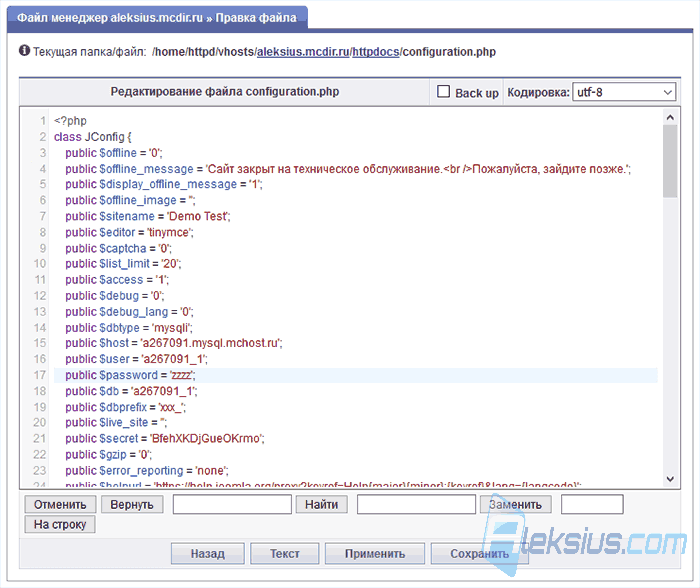Focus the replace text field before Заменить
The height and width of the screenshot is (588, 700).
(x=416, y=505)
